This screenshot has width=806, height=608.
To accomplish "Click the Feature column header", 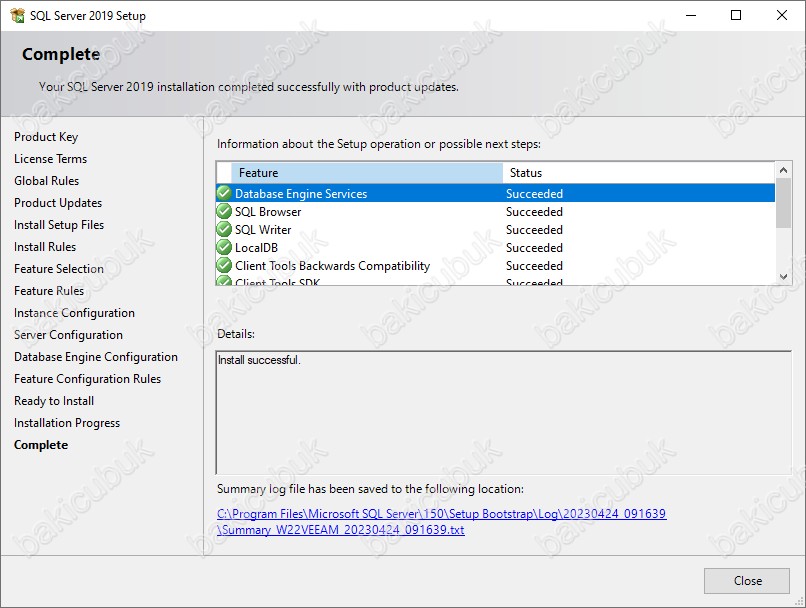I will point(367,173).
